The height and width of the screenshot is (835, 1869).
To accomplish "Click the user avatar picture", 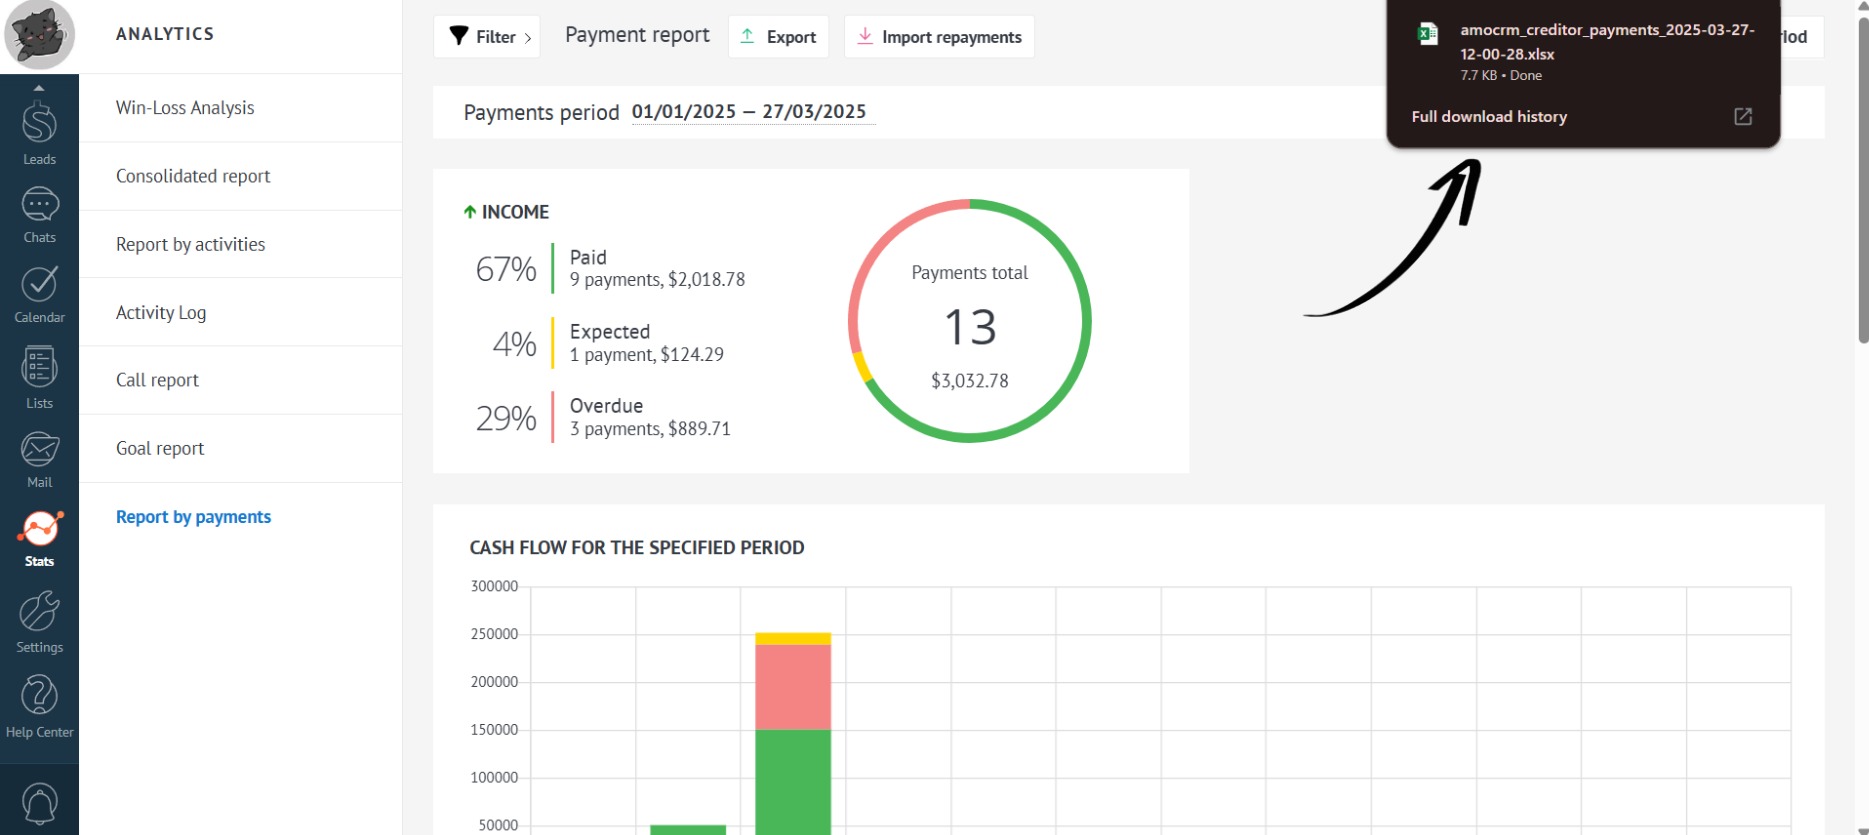I will [39, 35].
